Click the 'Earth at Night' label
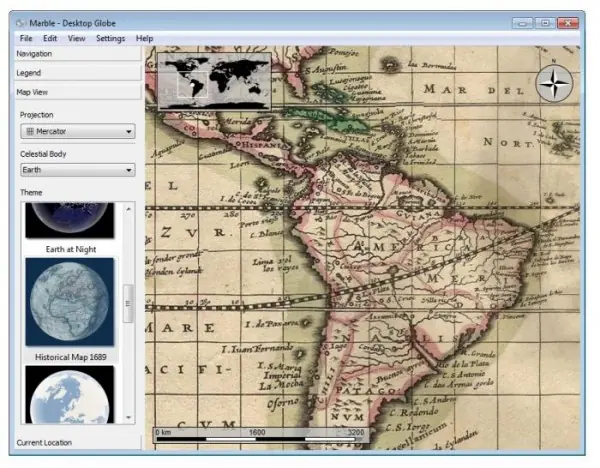Viewport: 600px width, 468px height. [71, 249]
